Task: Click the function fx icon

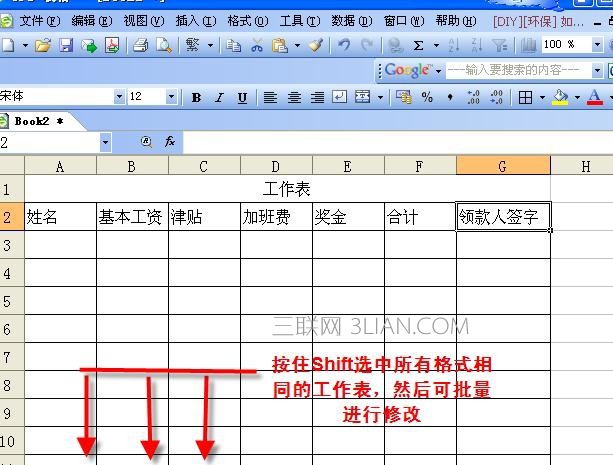Action: pyautogui.click(x=170, y=142)
